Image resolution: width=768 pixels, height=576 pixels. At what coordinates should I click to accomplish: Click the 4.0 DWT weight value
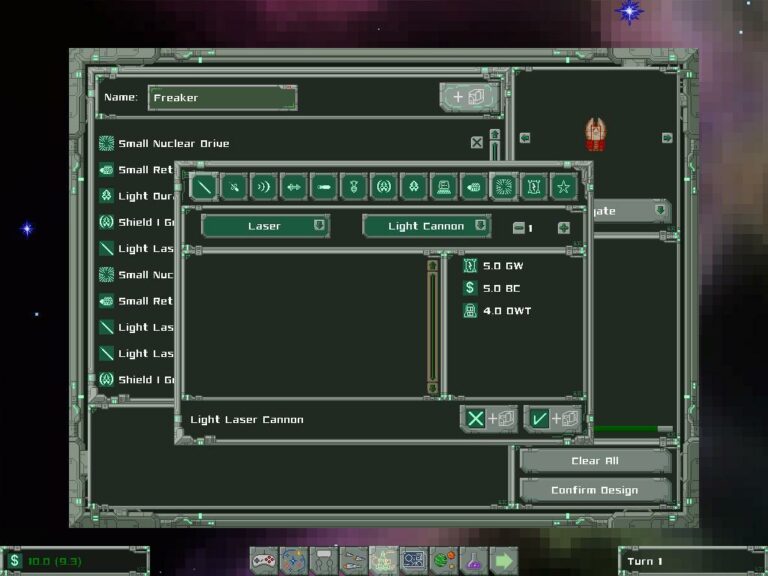[507, 311]
